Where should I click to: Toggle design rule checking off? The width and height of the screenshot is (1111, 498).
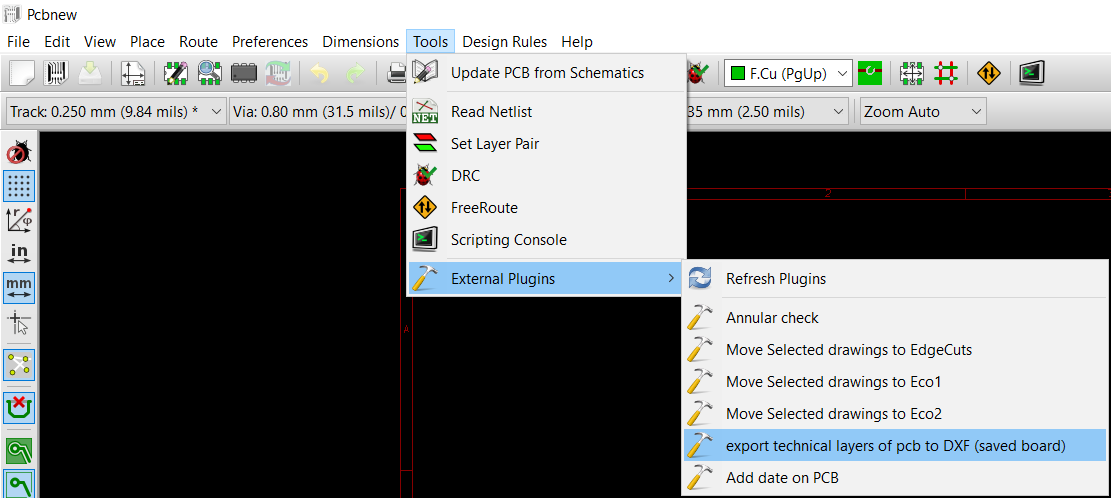coord(19,153)
